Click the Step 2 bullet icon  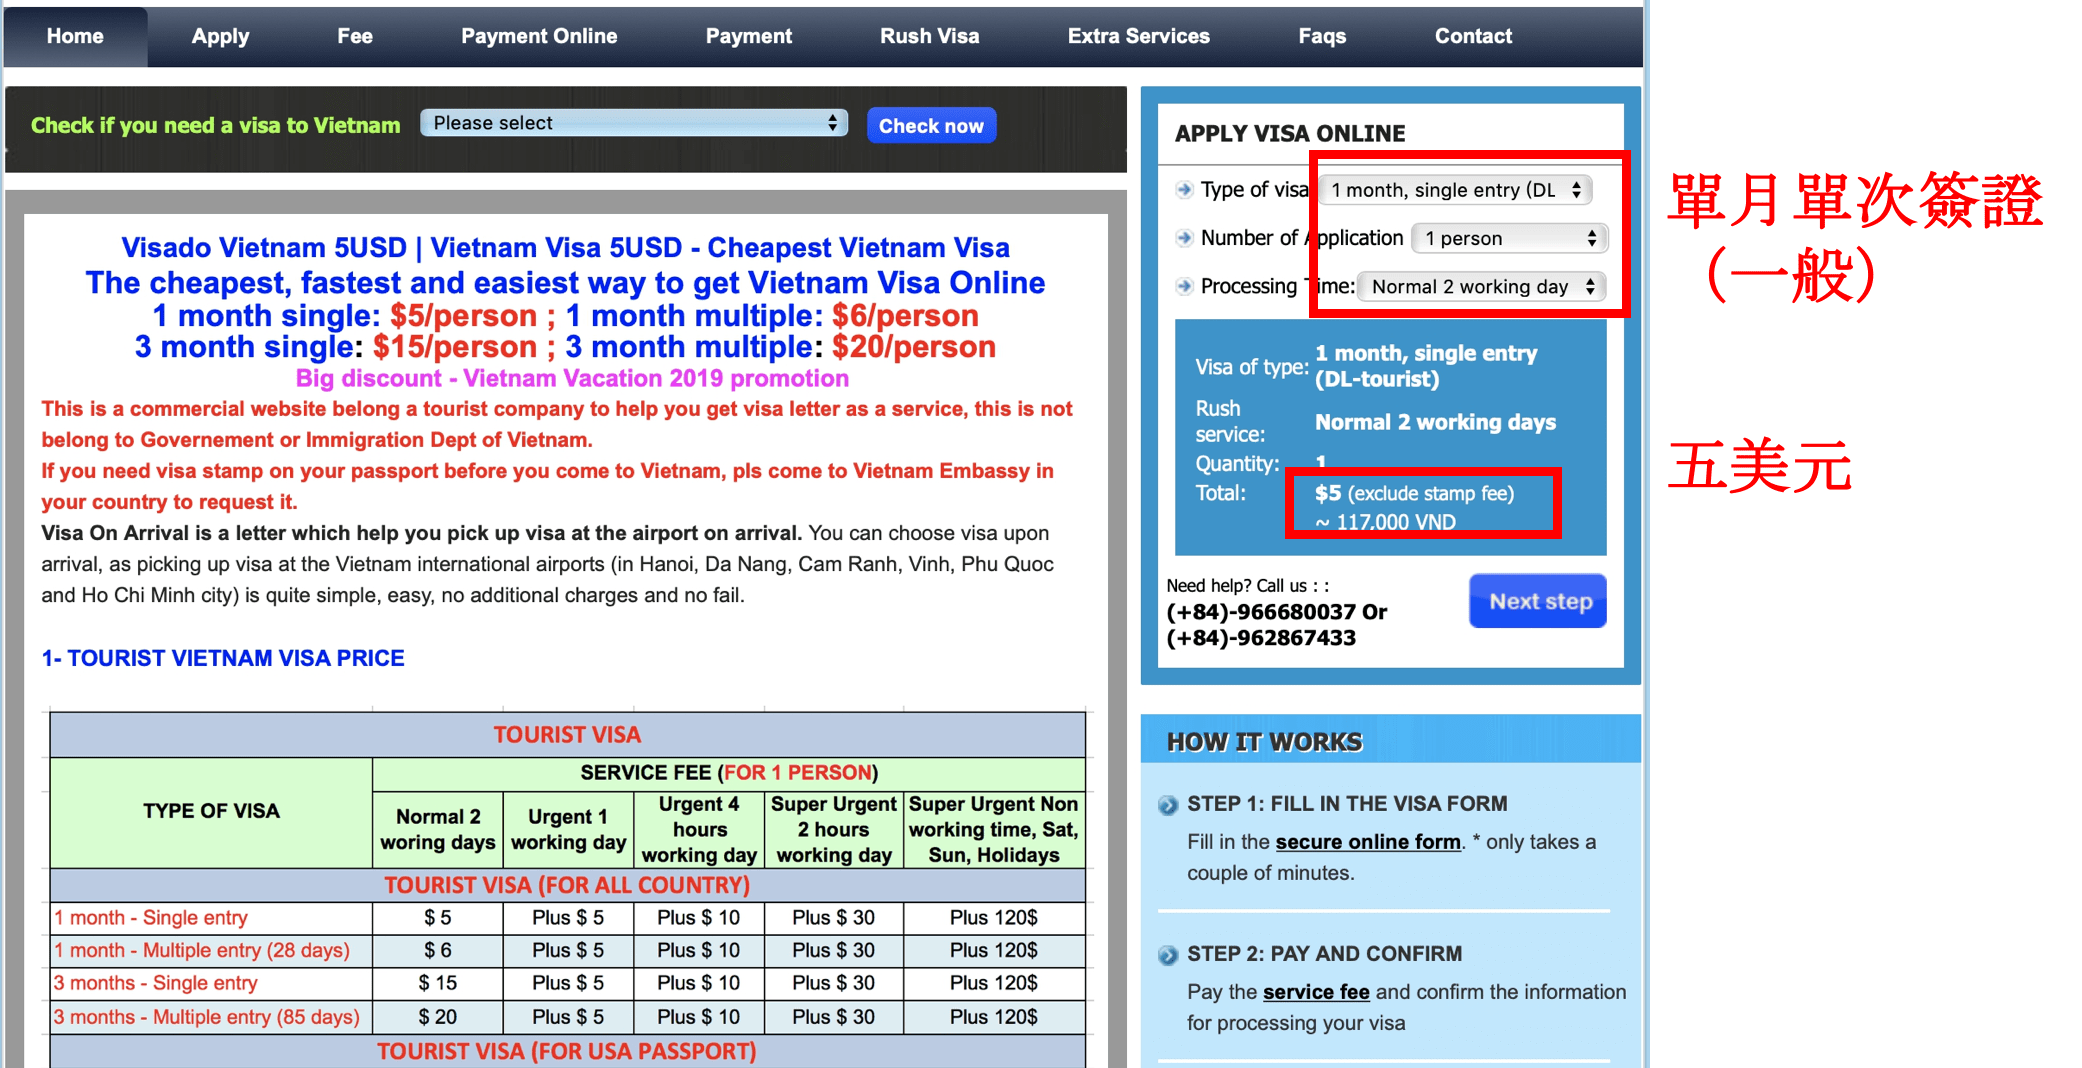tap(1168, 955)
